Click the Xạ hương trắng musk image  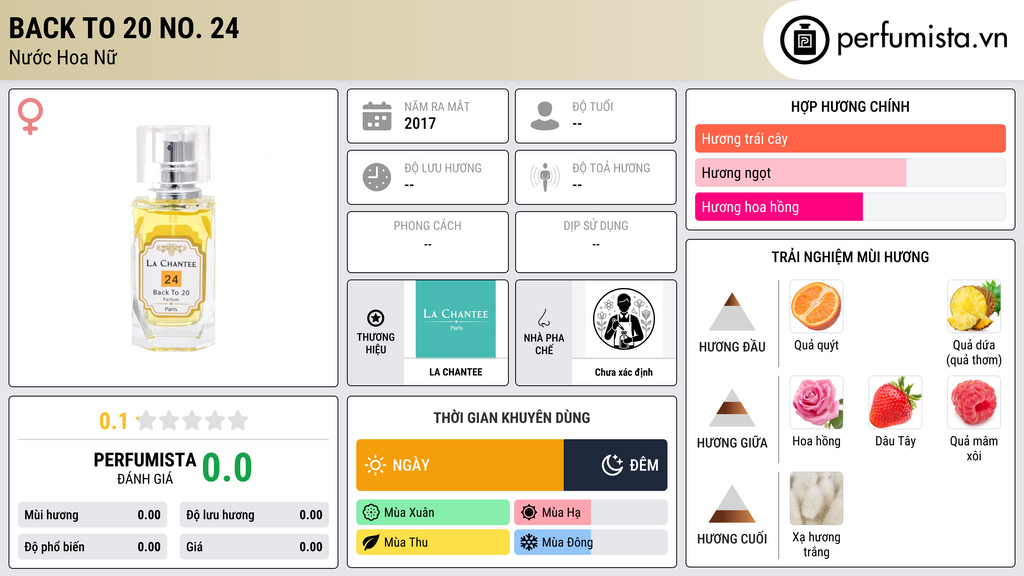[x=816, y=498]
